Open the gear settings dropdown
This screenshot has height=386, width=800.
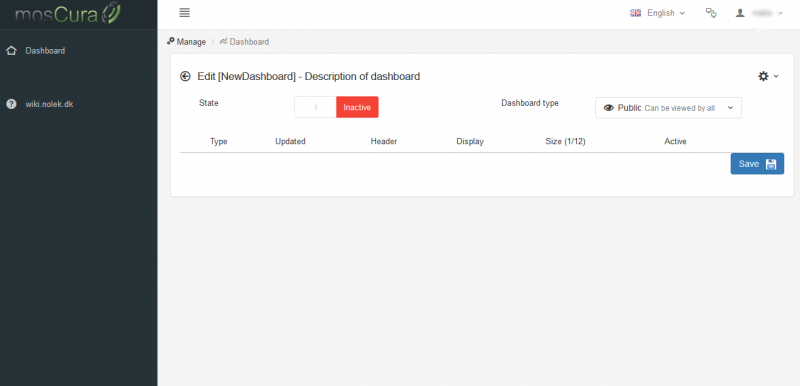point(768,76)
